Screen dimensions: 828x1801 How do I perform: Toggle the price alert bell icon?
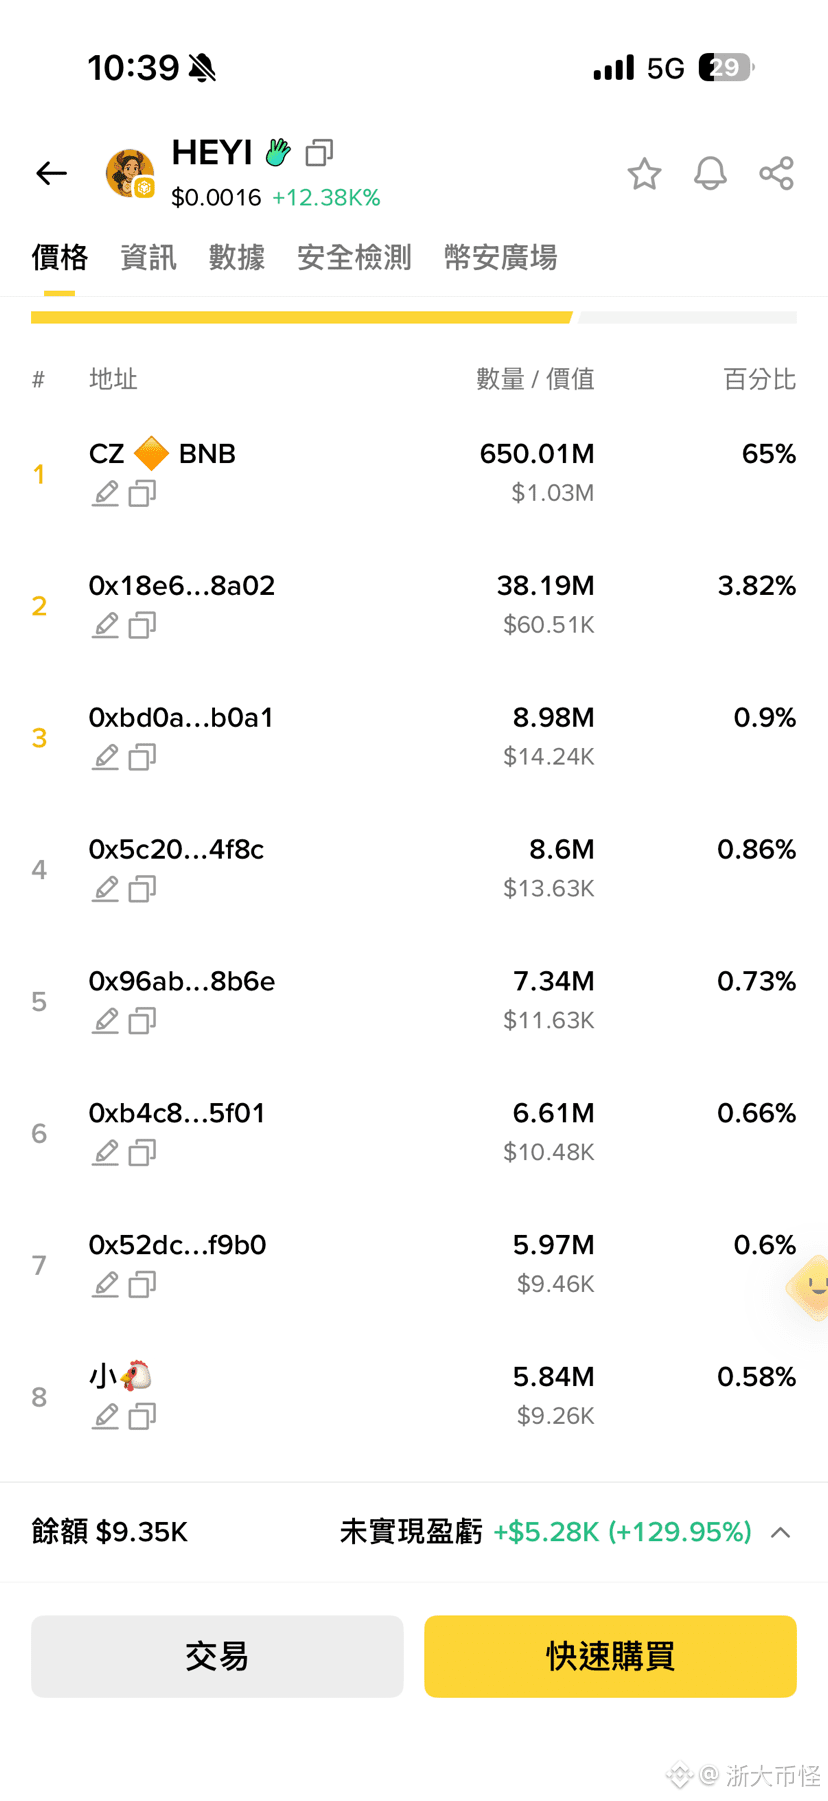[x=710, y=174]
